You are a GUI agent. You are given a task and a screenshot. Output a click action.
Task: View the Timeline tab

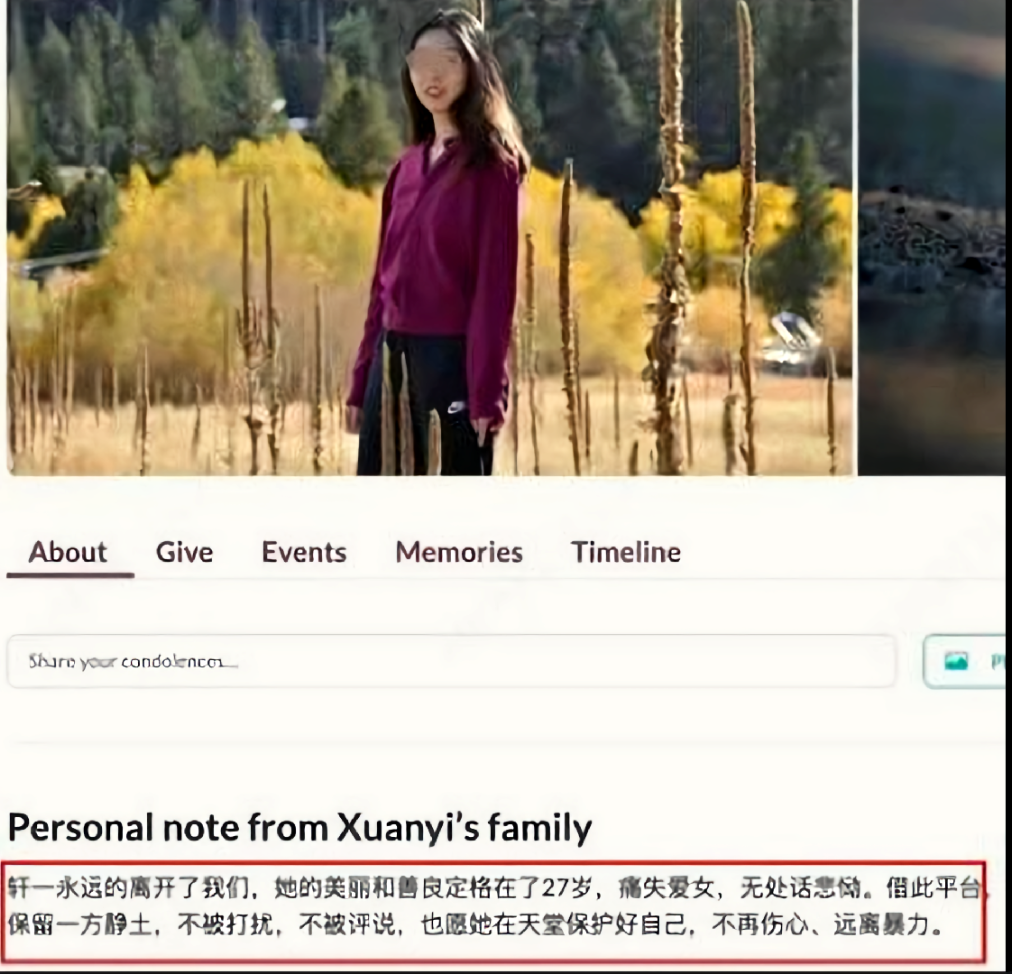pyautogui.click(x=626, y=553)
